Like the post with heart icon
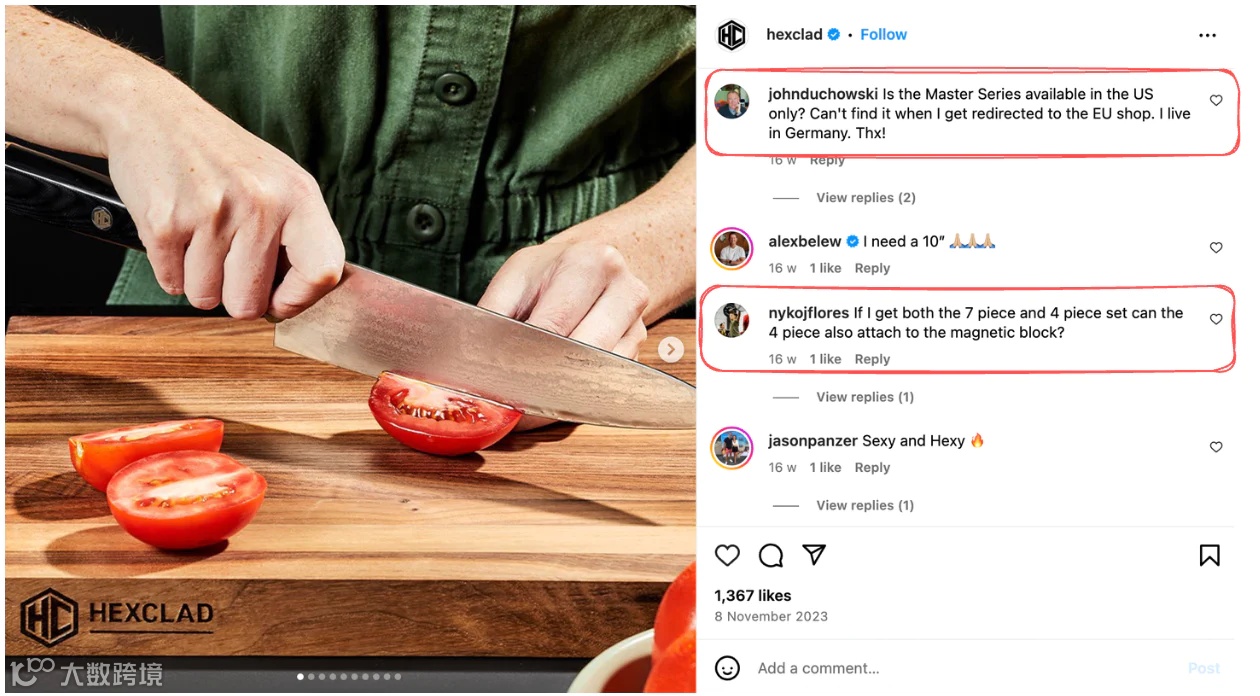Screen dimensions: 1260x696 pos(727,555)
